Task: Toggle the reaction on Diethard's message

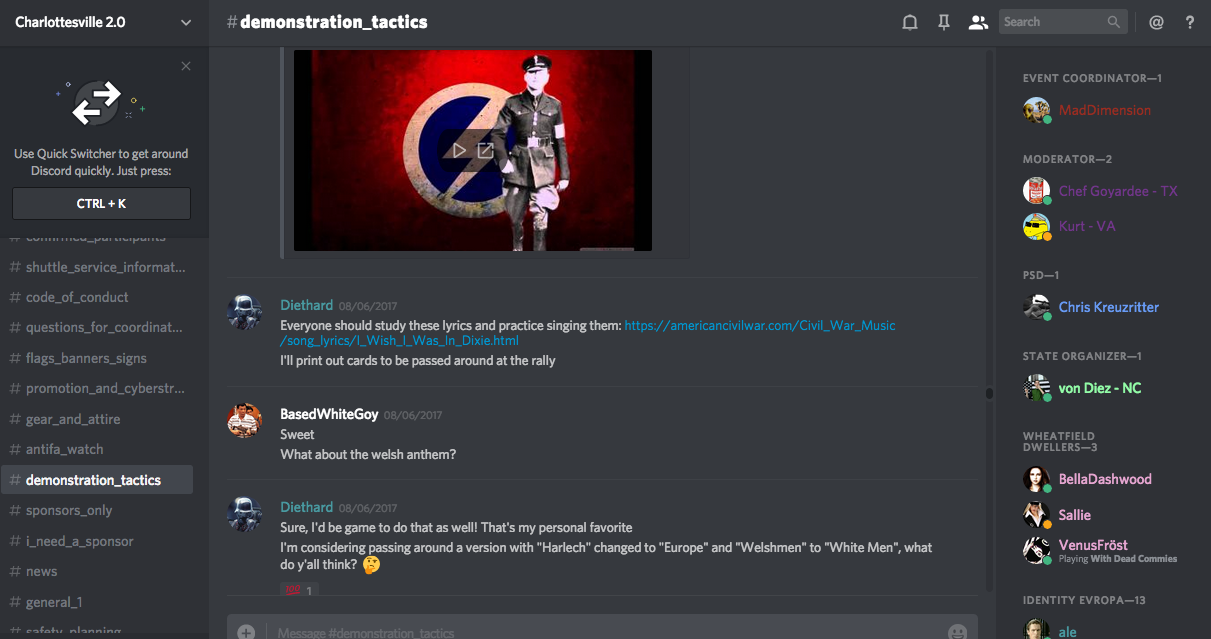Action: (299, 591)
